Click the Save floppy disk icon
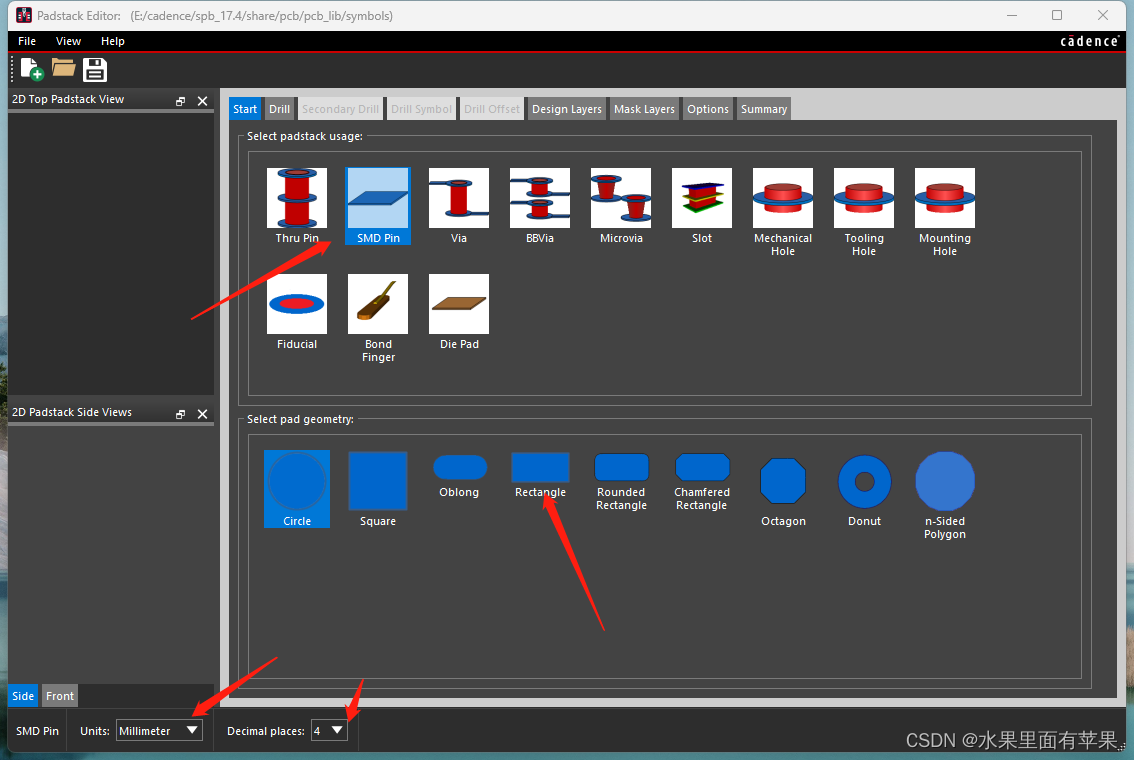 coord(95,69)
